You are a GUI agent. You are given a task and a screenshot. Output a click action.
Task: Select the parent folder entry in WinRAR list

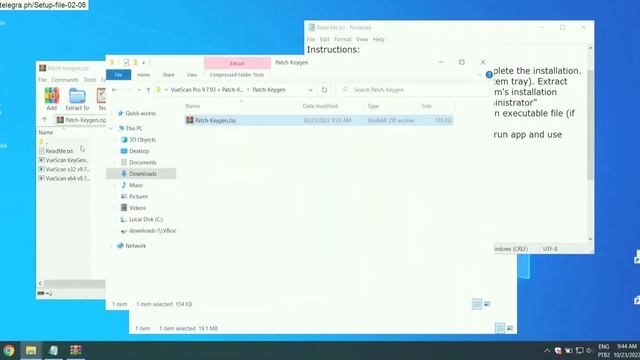pos(43,142)
